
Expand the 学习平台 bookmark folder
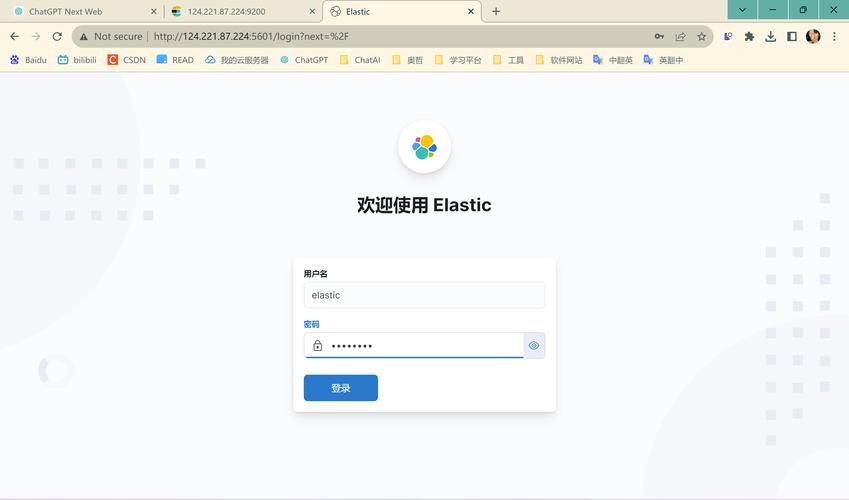458,60
